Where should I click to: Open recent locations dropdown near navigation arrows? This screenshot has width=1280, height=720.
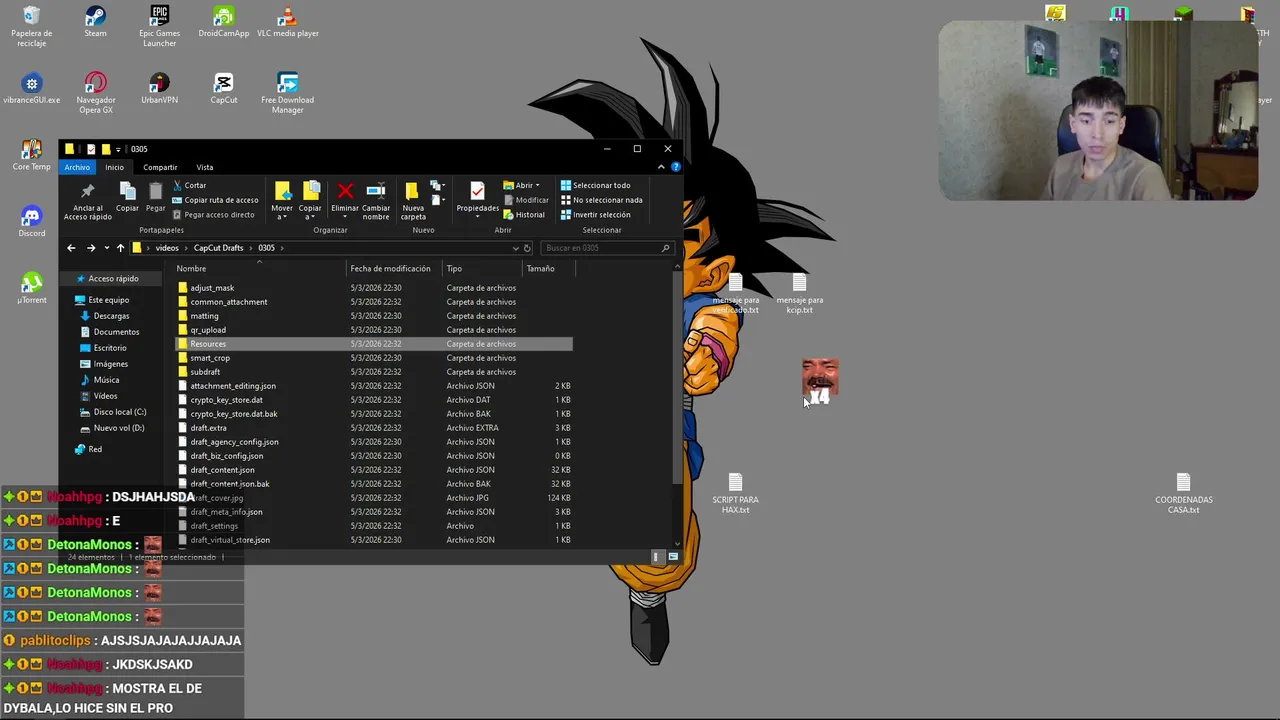105,248
